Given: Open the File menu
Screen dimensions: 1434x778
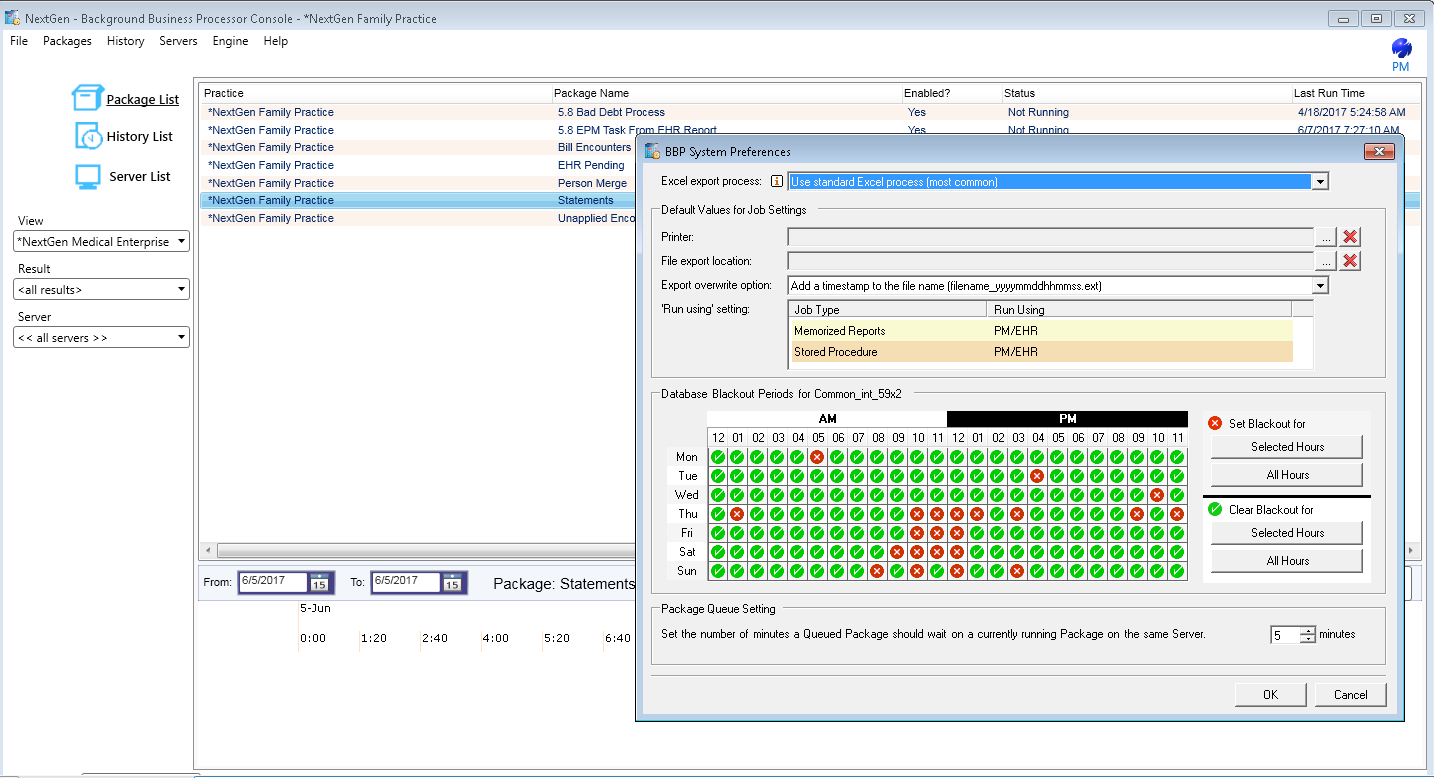Looking at the screenshot, I should click(x=19, y=41).
